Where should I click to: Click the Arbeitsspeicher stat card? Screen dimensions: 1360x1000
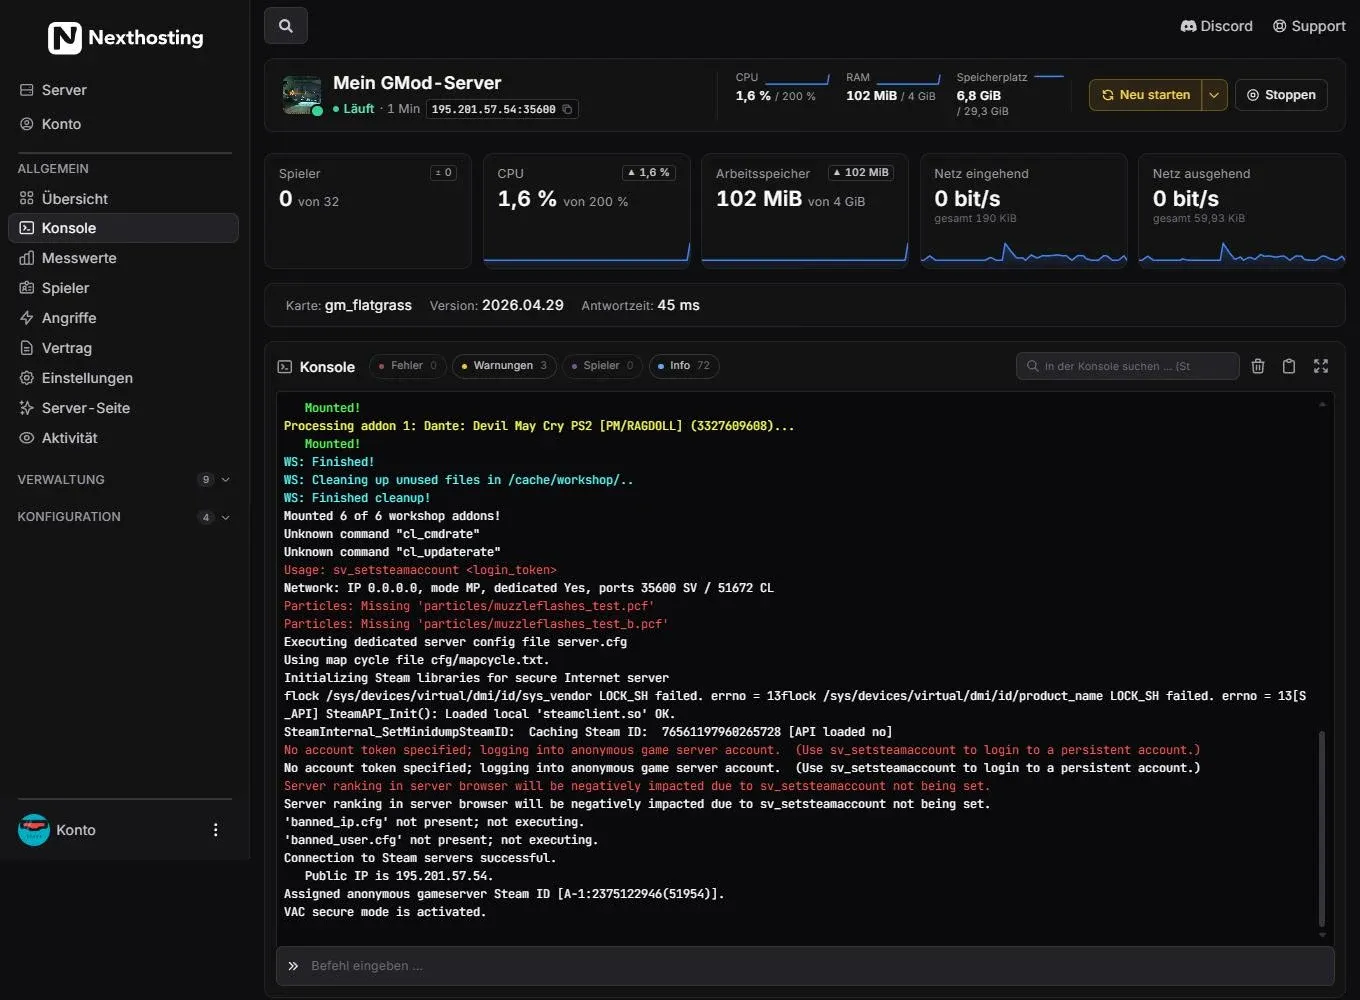805,211
